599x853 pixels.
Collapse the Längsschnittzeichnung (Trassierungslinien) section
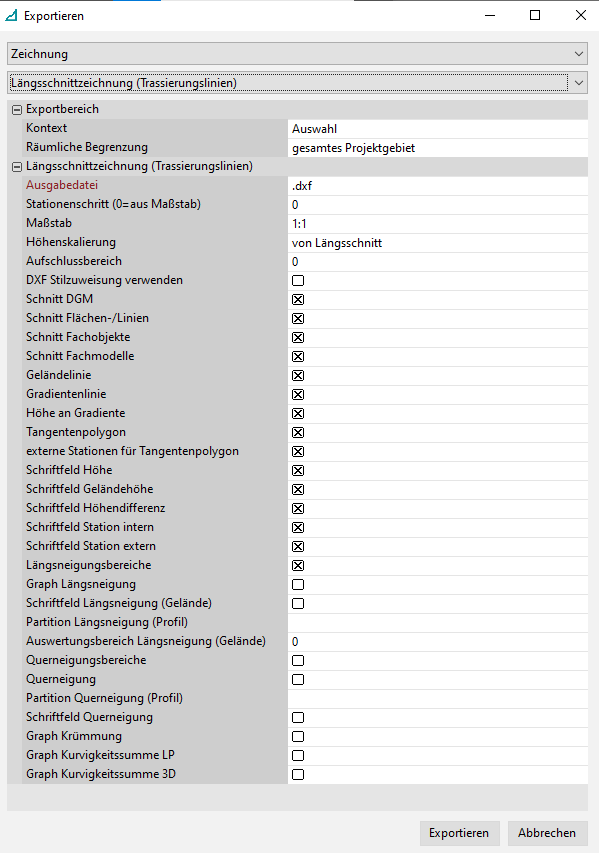[17, 167]
